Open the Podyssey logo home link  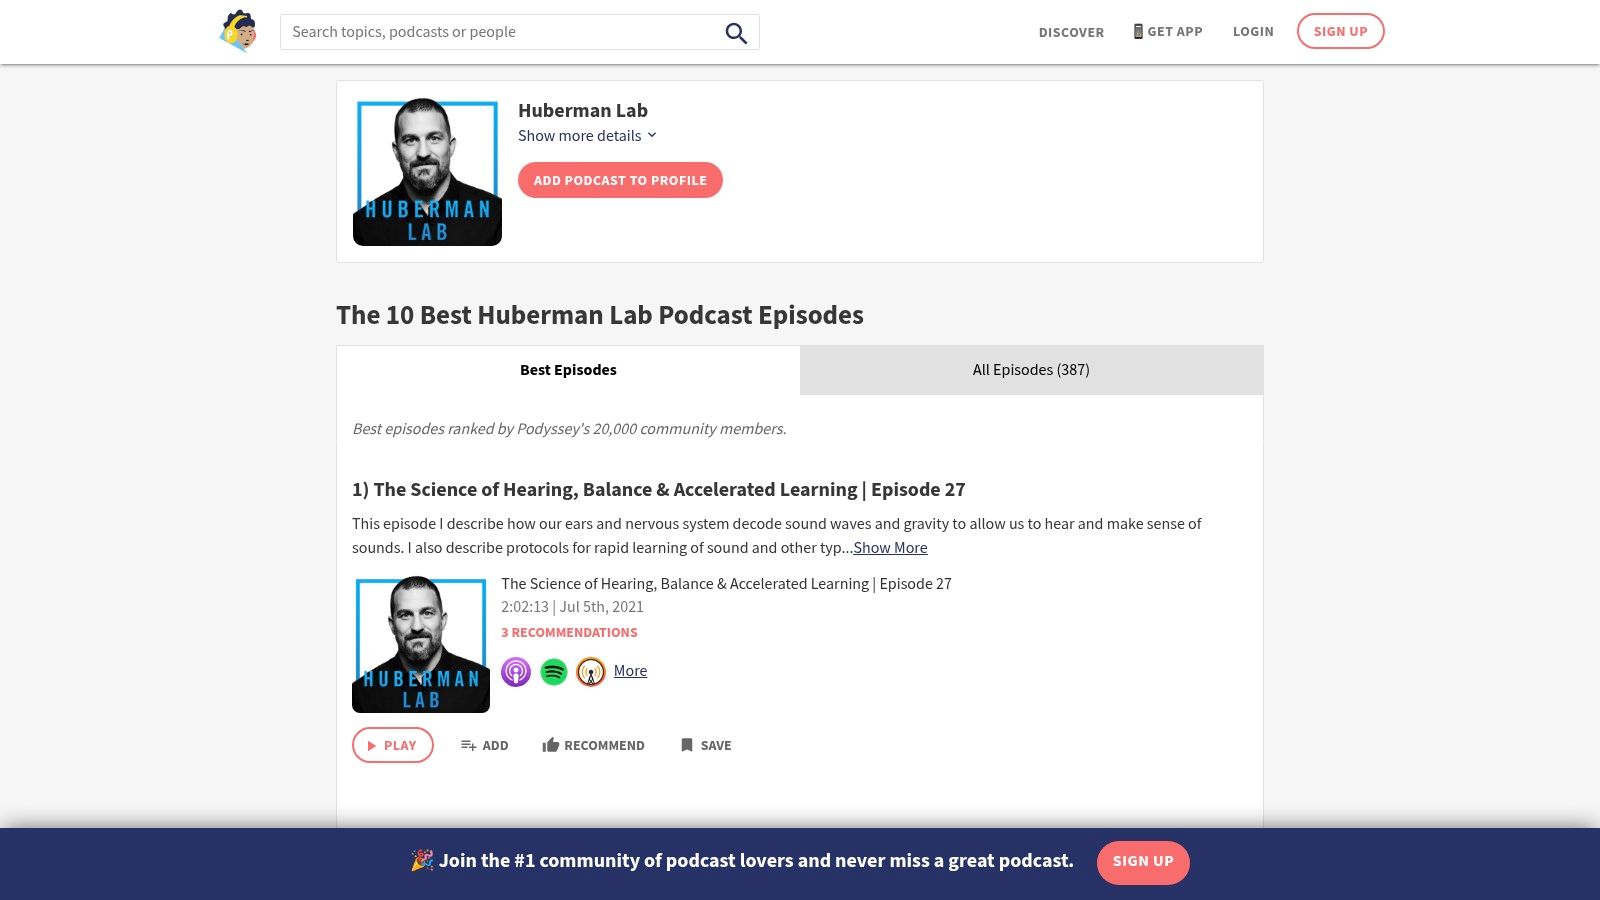coord(238,31)
